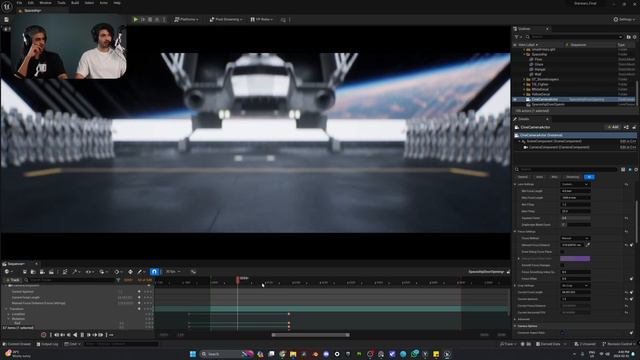The image size is (640, 360).
Task: Open the Window menu
Action: point(45,3)
